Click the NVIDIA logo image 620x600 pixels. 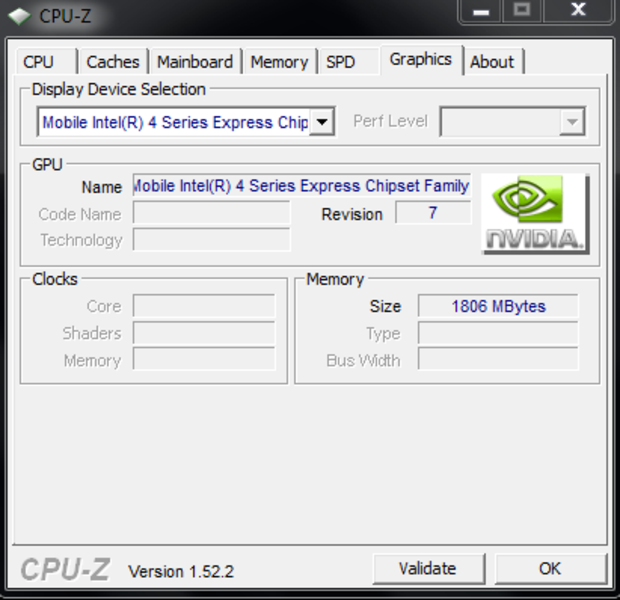[x=535, y=214]
